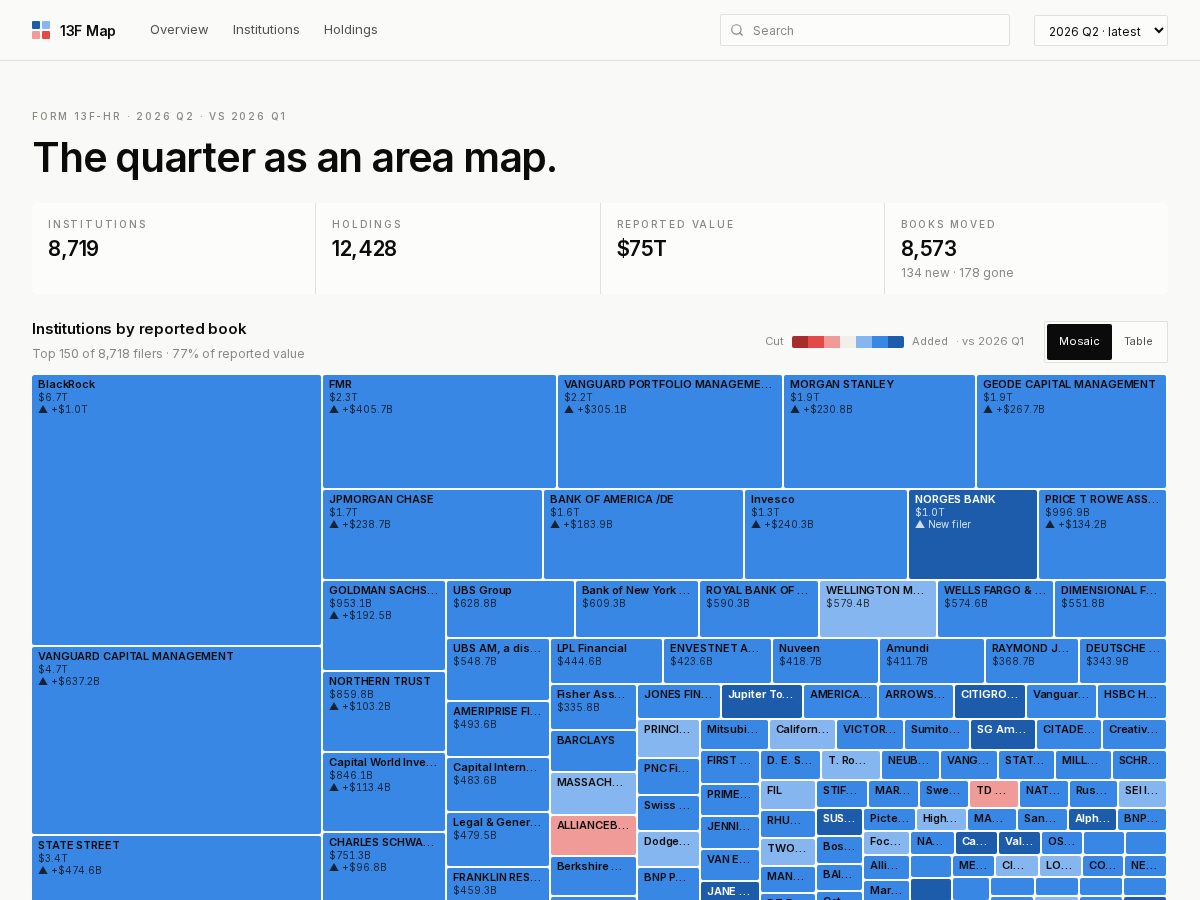The width and height of the screenshot is (1200, 900).
Task: Click the magnifier icon in search box
Action: coord(737,30)
